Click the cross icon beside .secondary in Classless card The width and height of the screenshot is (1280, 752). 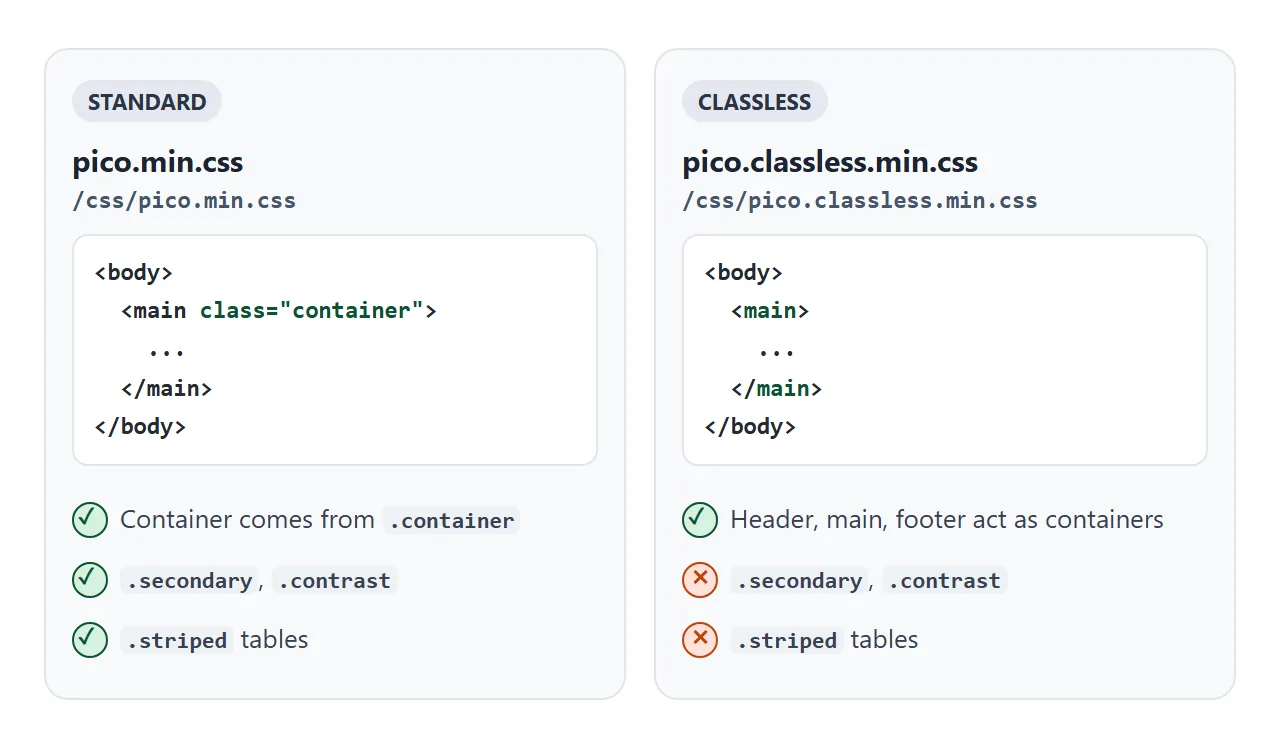tap(700, 580)
